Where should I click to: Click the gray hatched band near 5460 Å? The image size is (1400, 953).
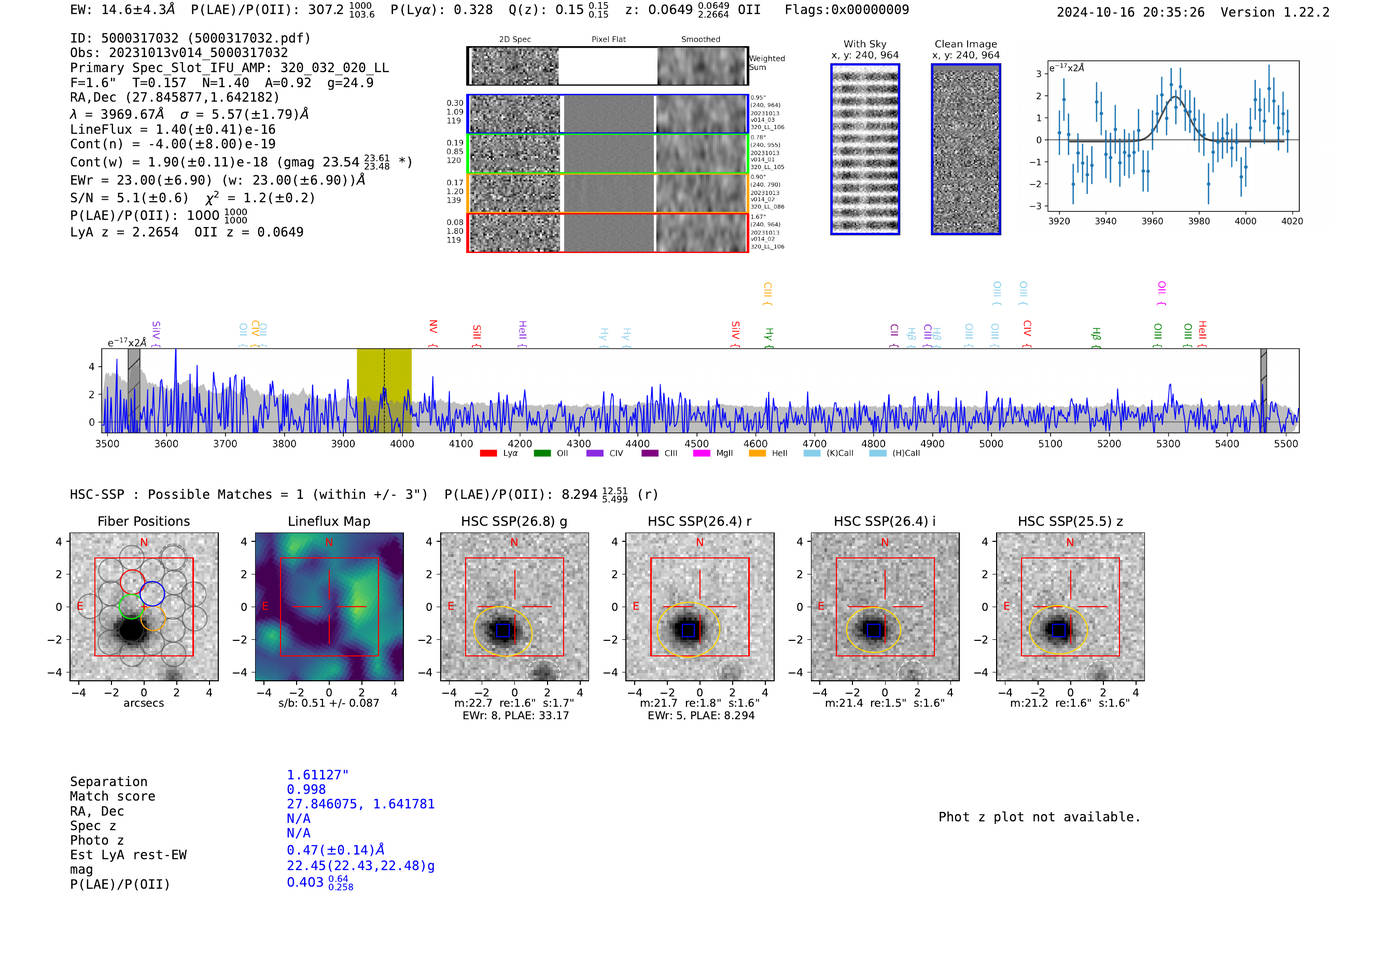pyautogui.click(x=1263, y=390)
